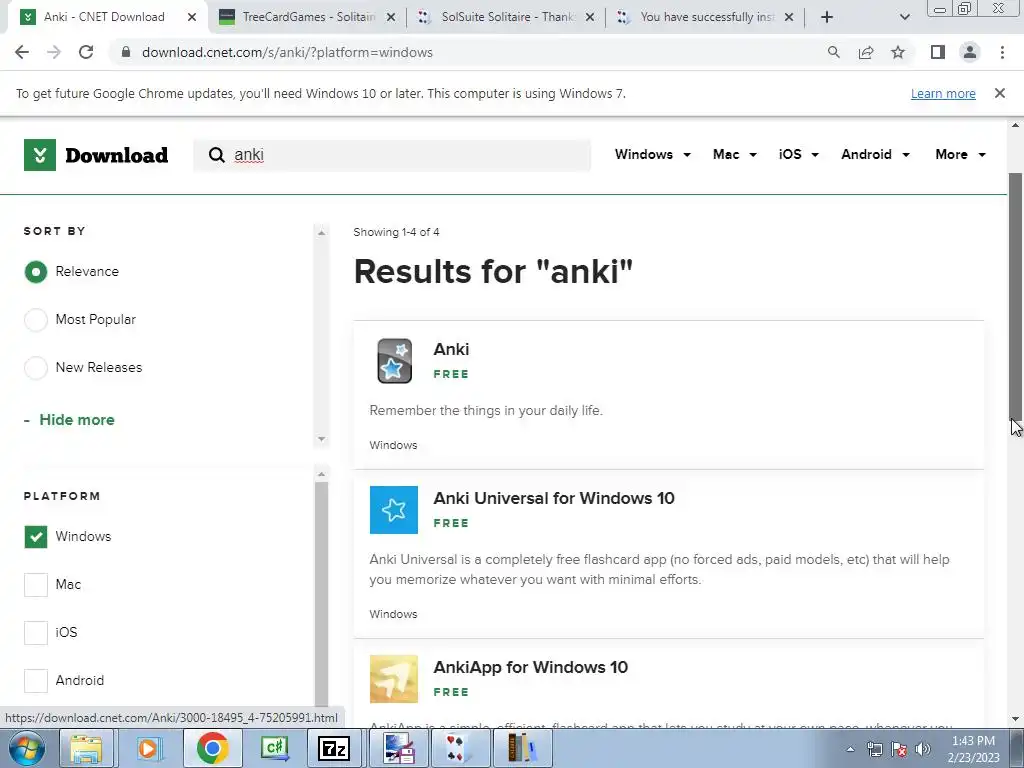1024x768 pixels.
Task: Click AnkiApp for Windows 10 icon
Action: [x=394, y=679]
